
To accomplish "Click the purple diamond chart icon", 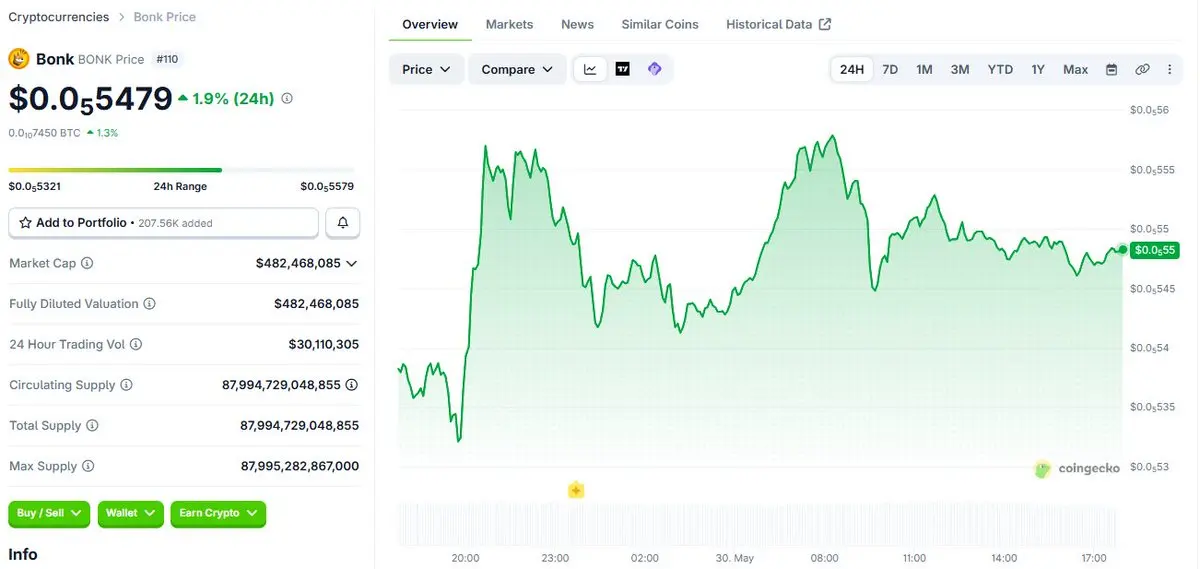I will [x=654, y=69].
